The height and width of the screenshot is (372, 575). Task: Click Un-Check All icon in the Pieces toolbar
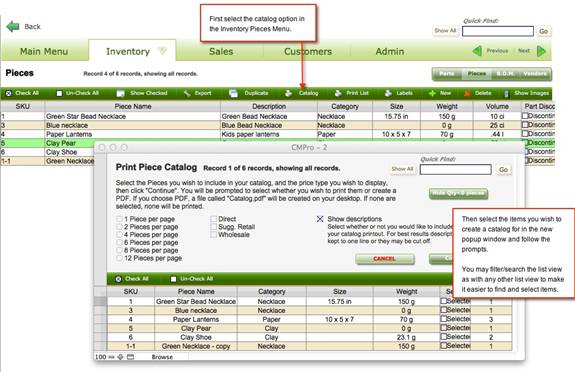59,93
